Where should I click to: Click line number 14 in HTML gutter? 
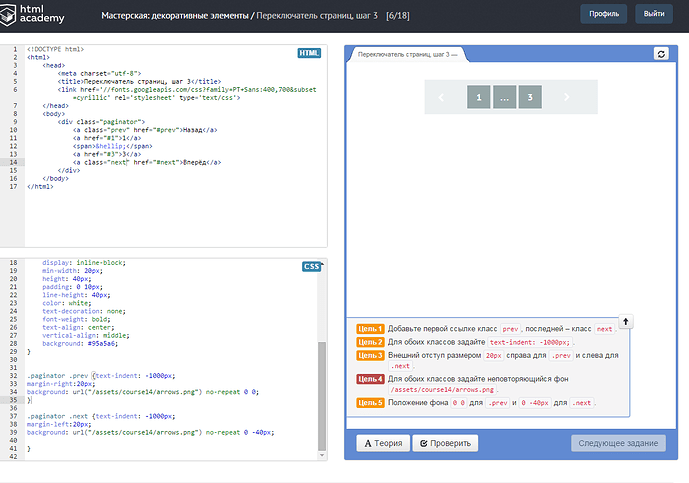pyautogui.click(x=13, y=162)
